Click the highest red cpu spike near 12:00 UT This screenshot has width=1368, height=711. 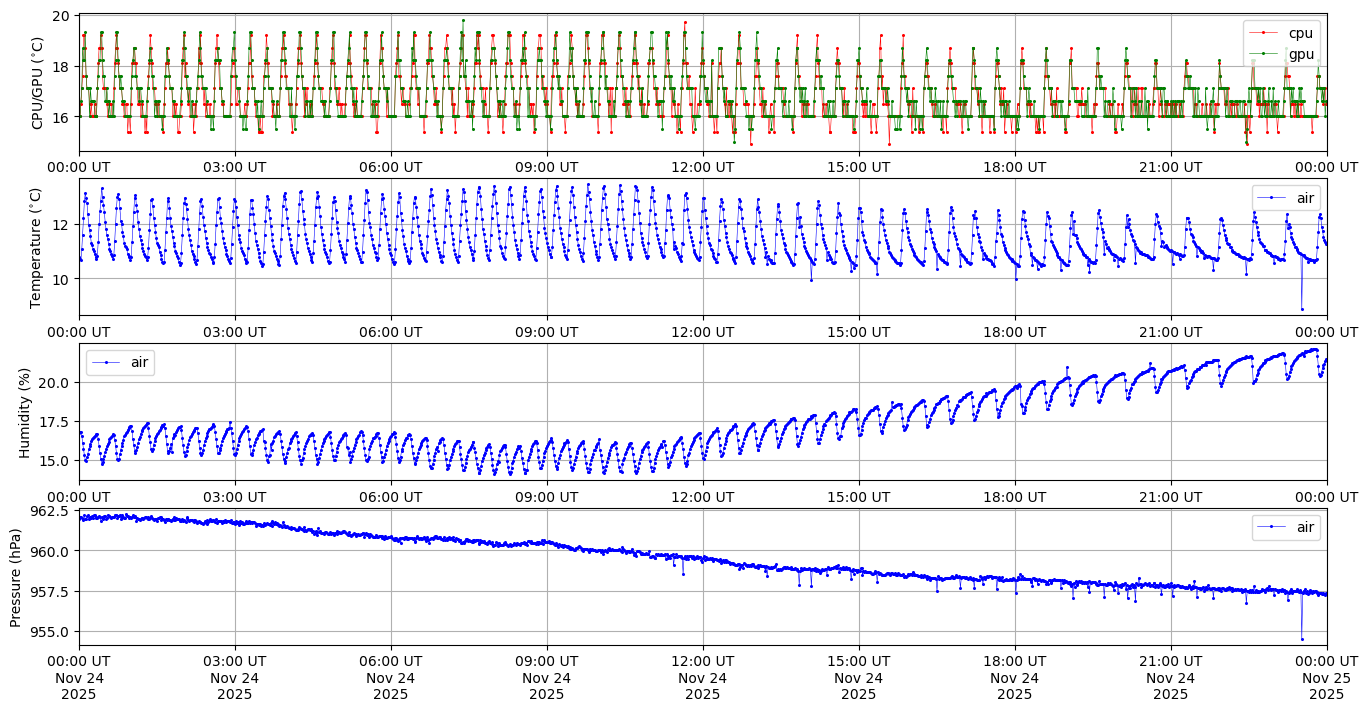pos(685,22)
